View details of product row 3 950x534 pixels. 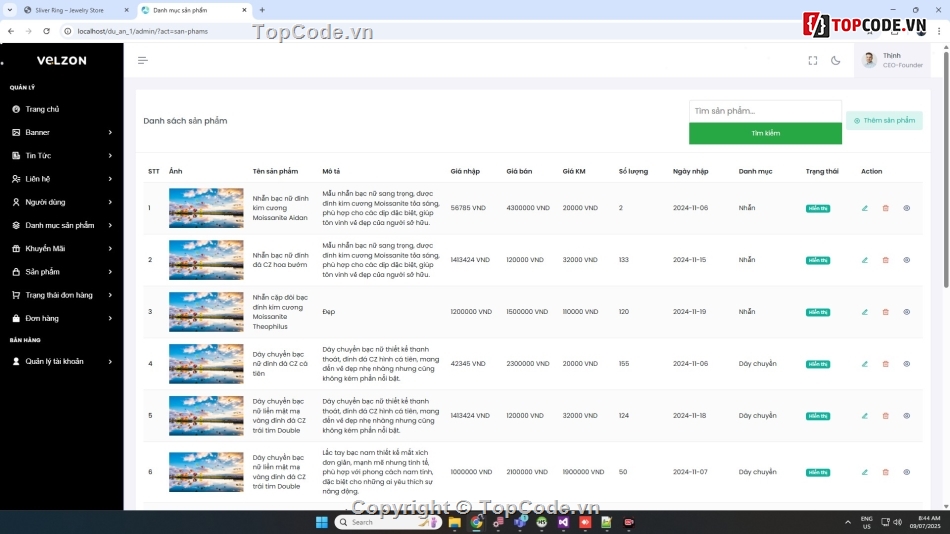(x=906, y=312)
